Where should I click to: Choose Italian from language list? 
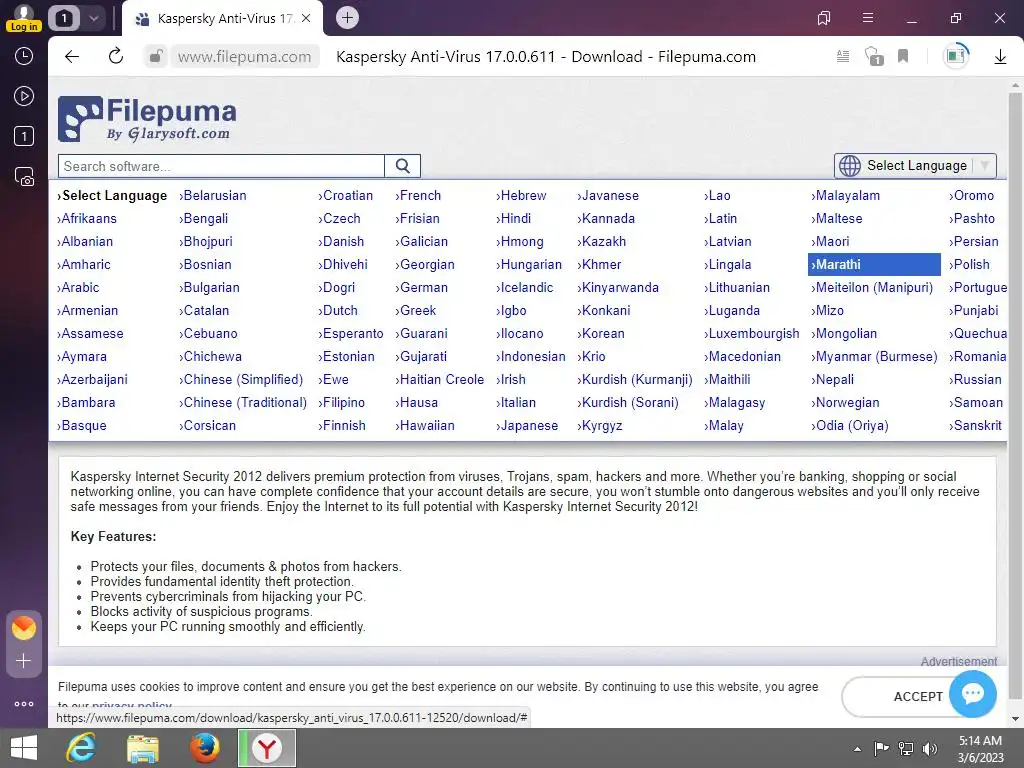tap(515, 402)
